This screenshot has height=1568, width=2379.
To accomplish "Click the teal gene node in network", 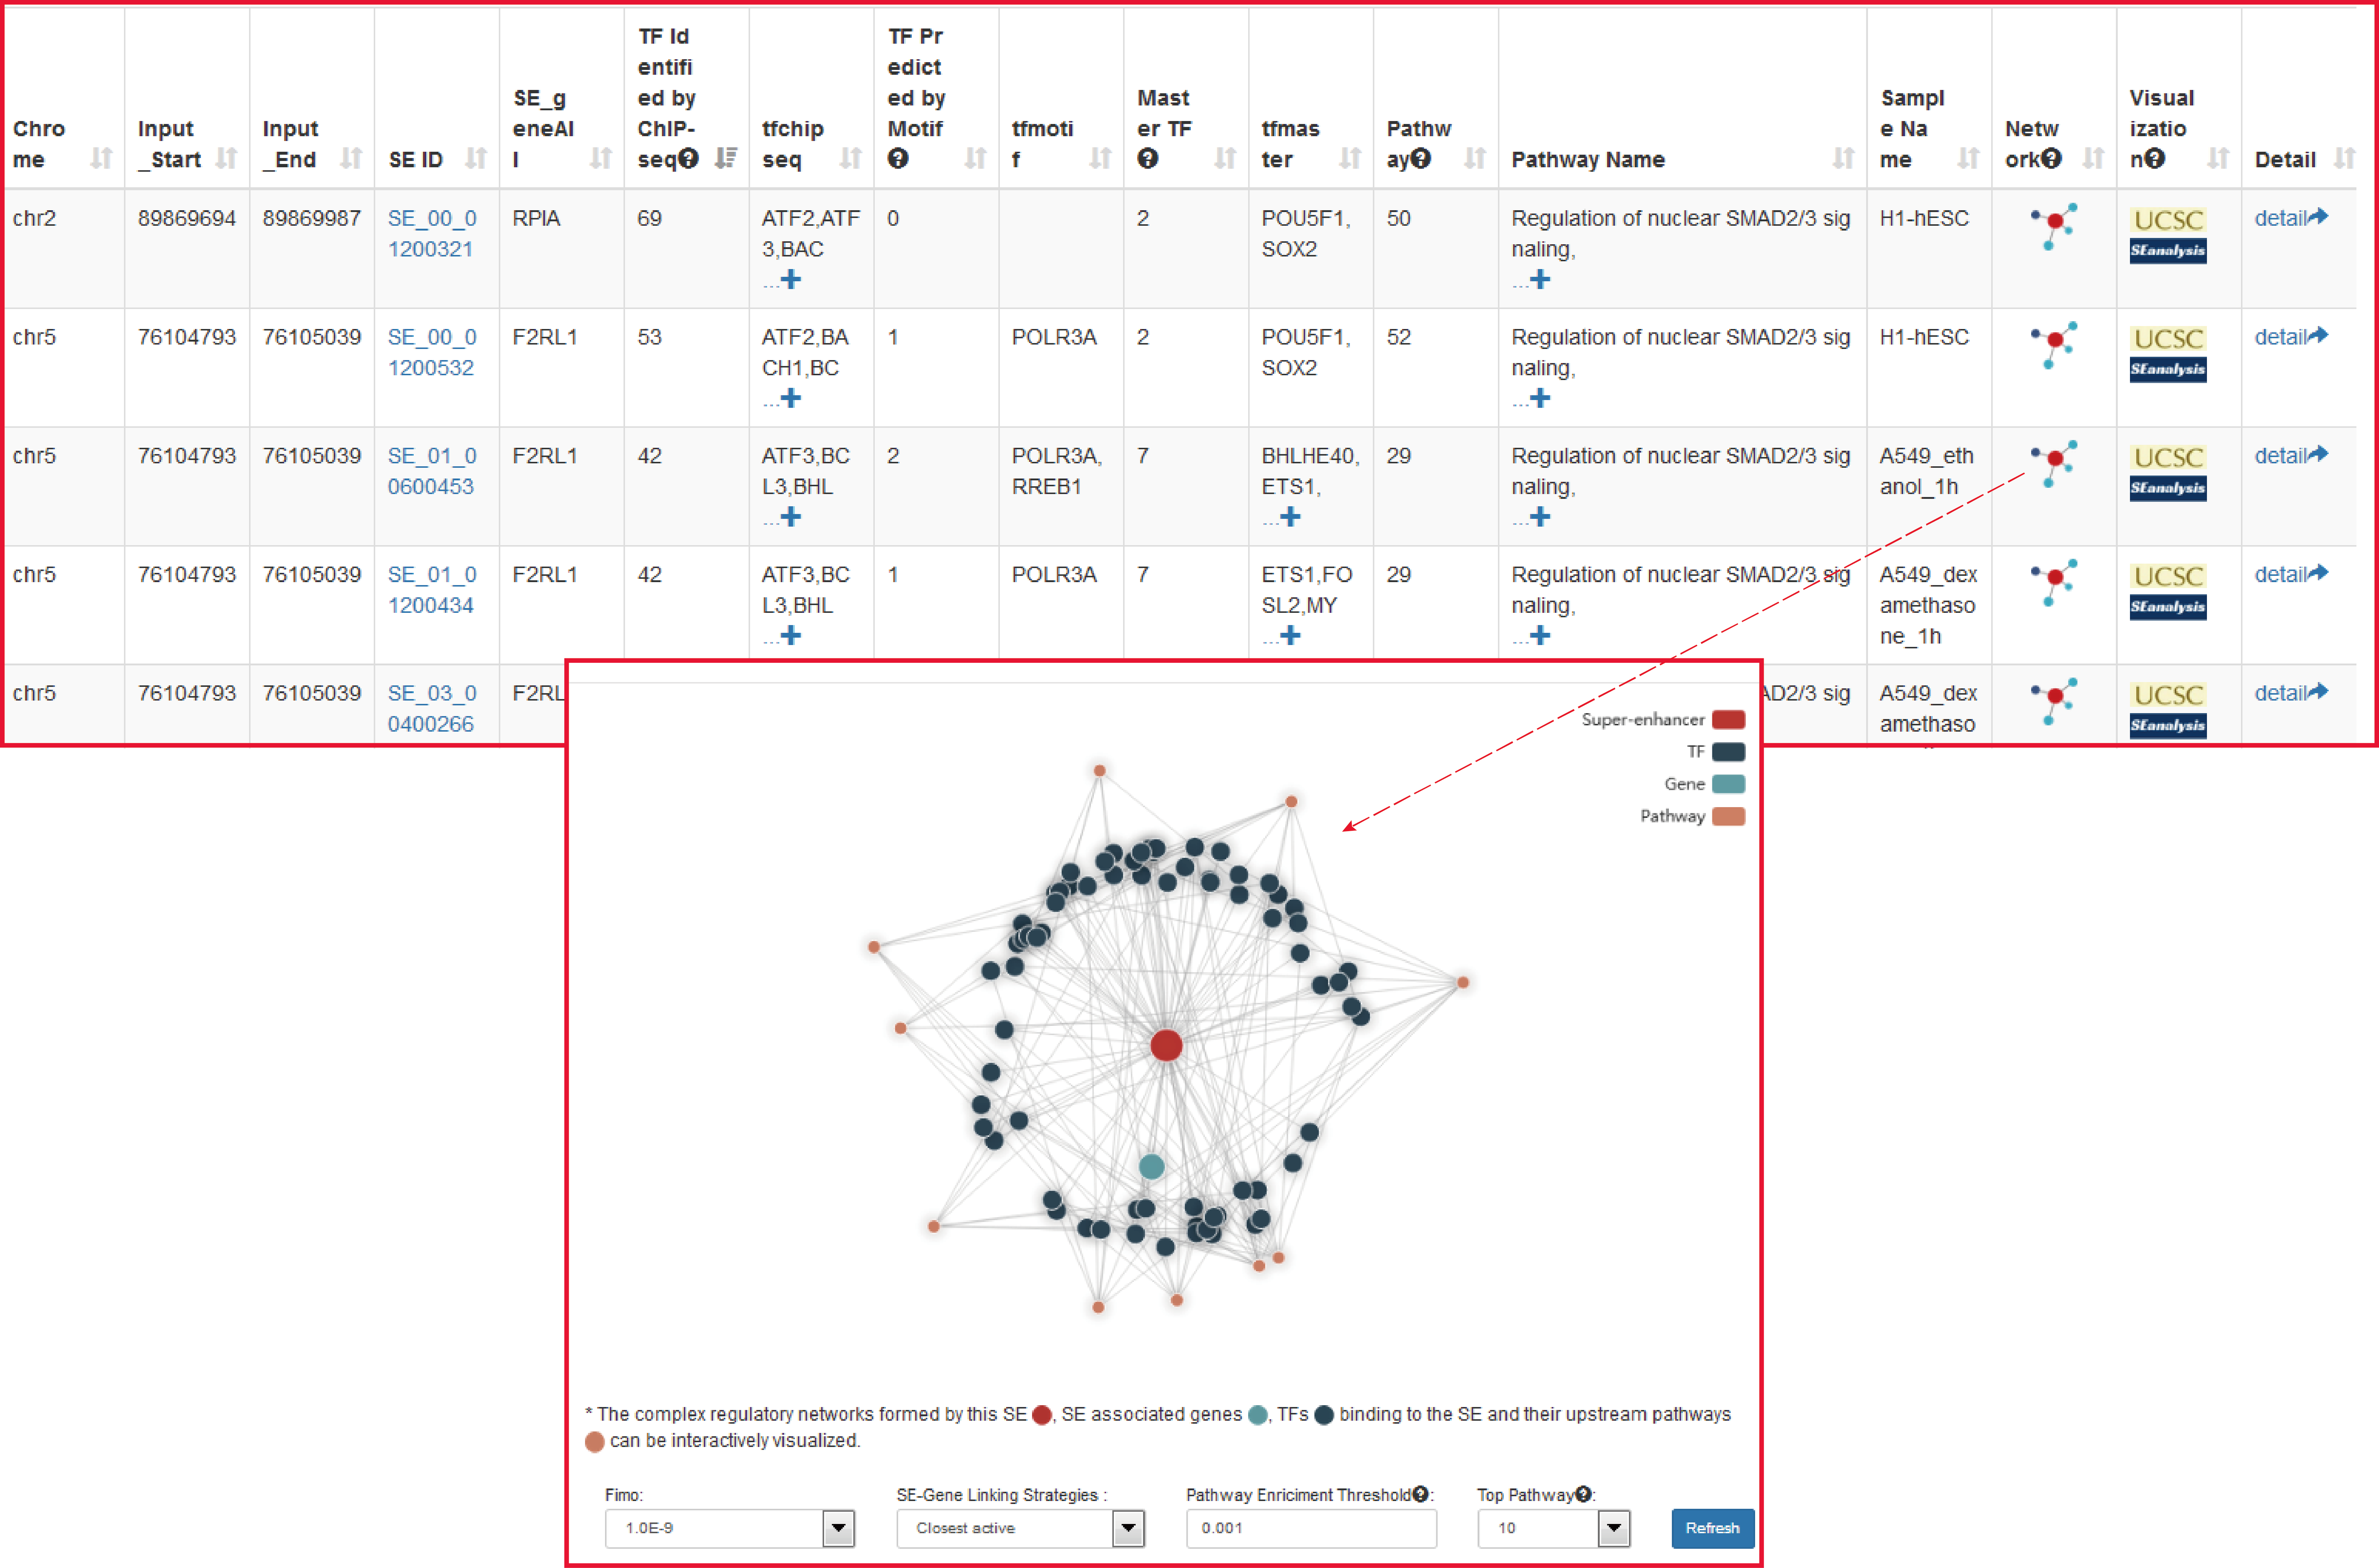I will tap(1151, 1166).
